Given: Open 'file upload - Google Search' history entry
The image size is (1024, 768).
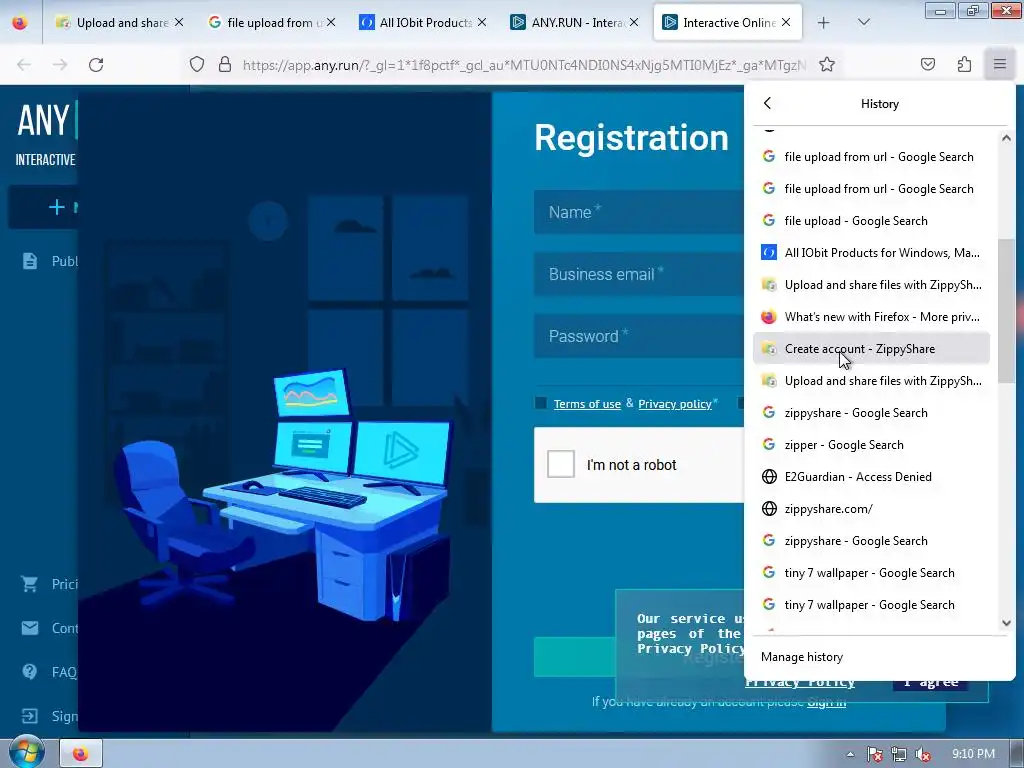Looking at the screenshot, I should 871,221.
